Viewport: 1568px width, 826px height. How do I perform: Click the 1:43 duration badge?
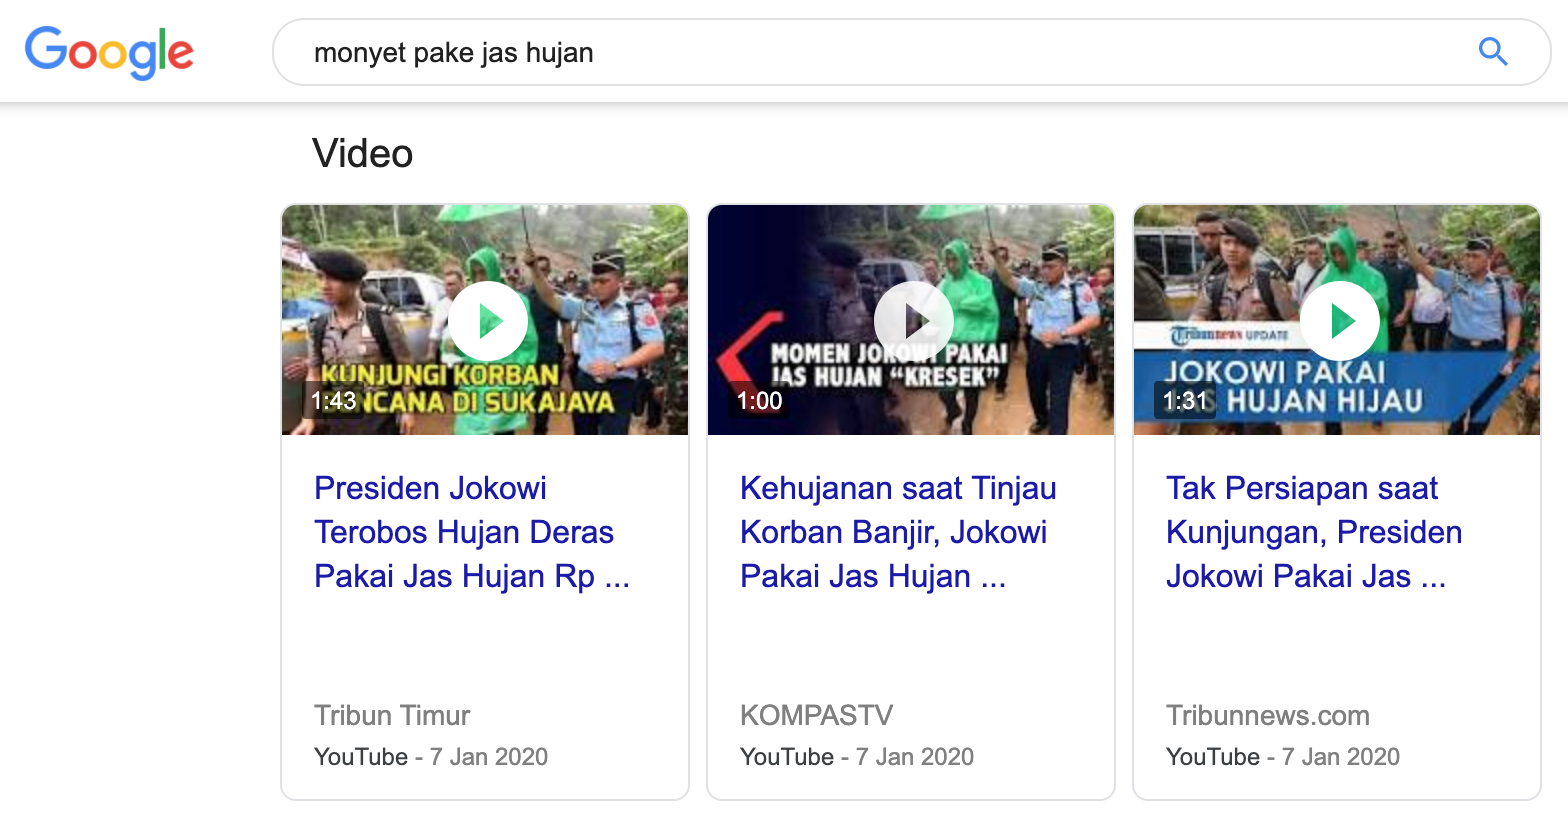pos(333,401)
